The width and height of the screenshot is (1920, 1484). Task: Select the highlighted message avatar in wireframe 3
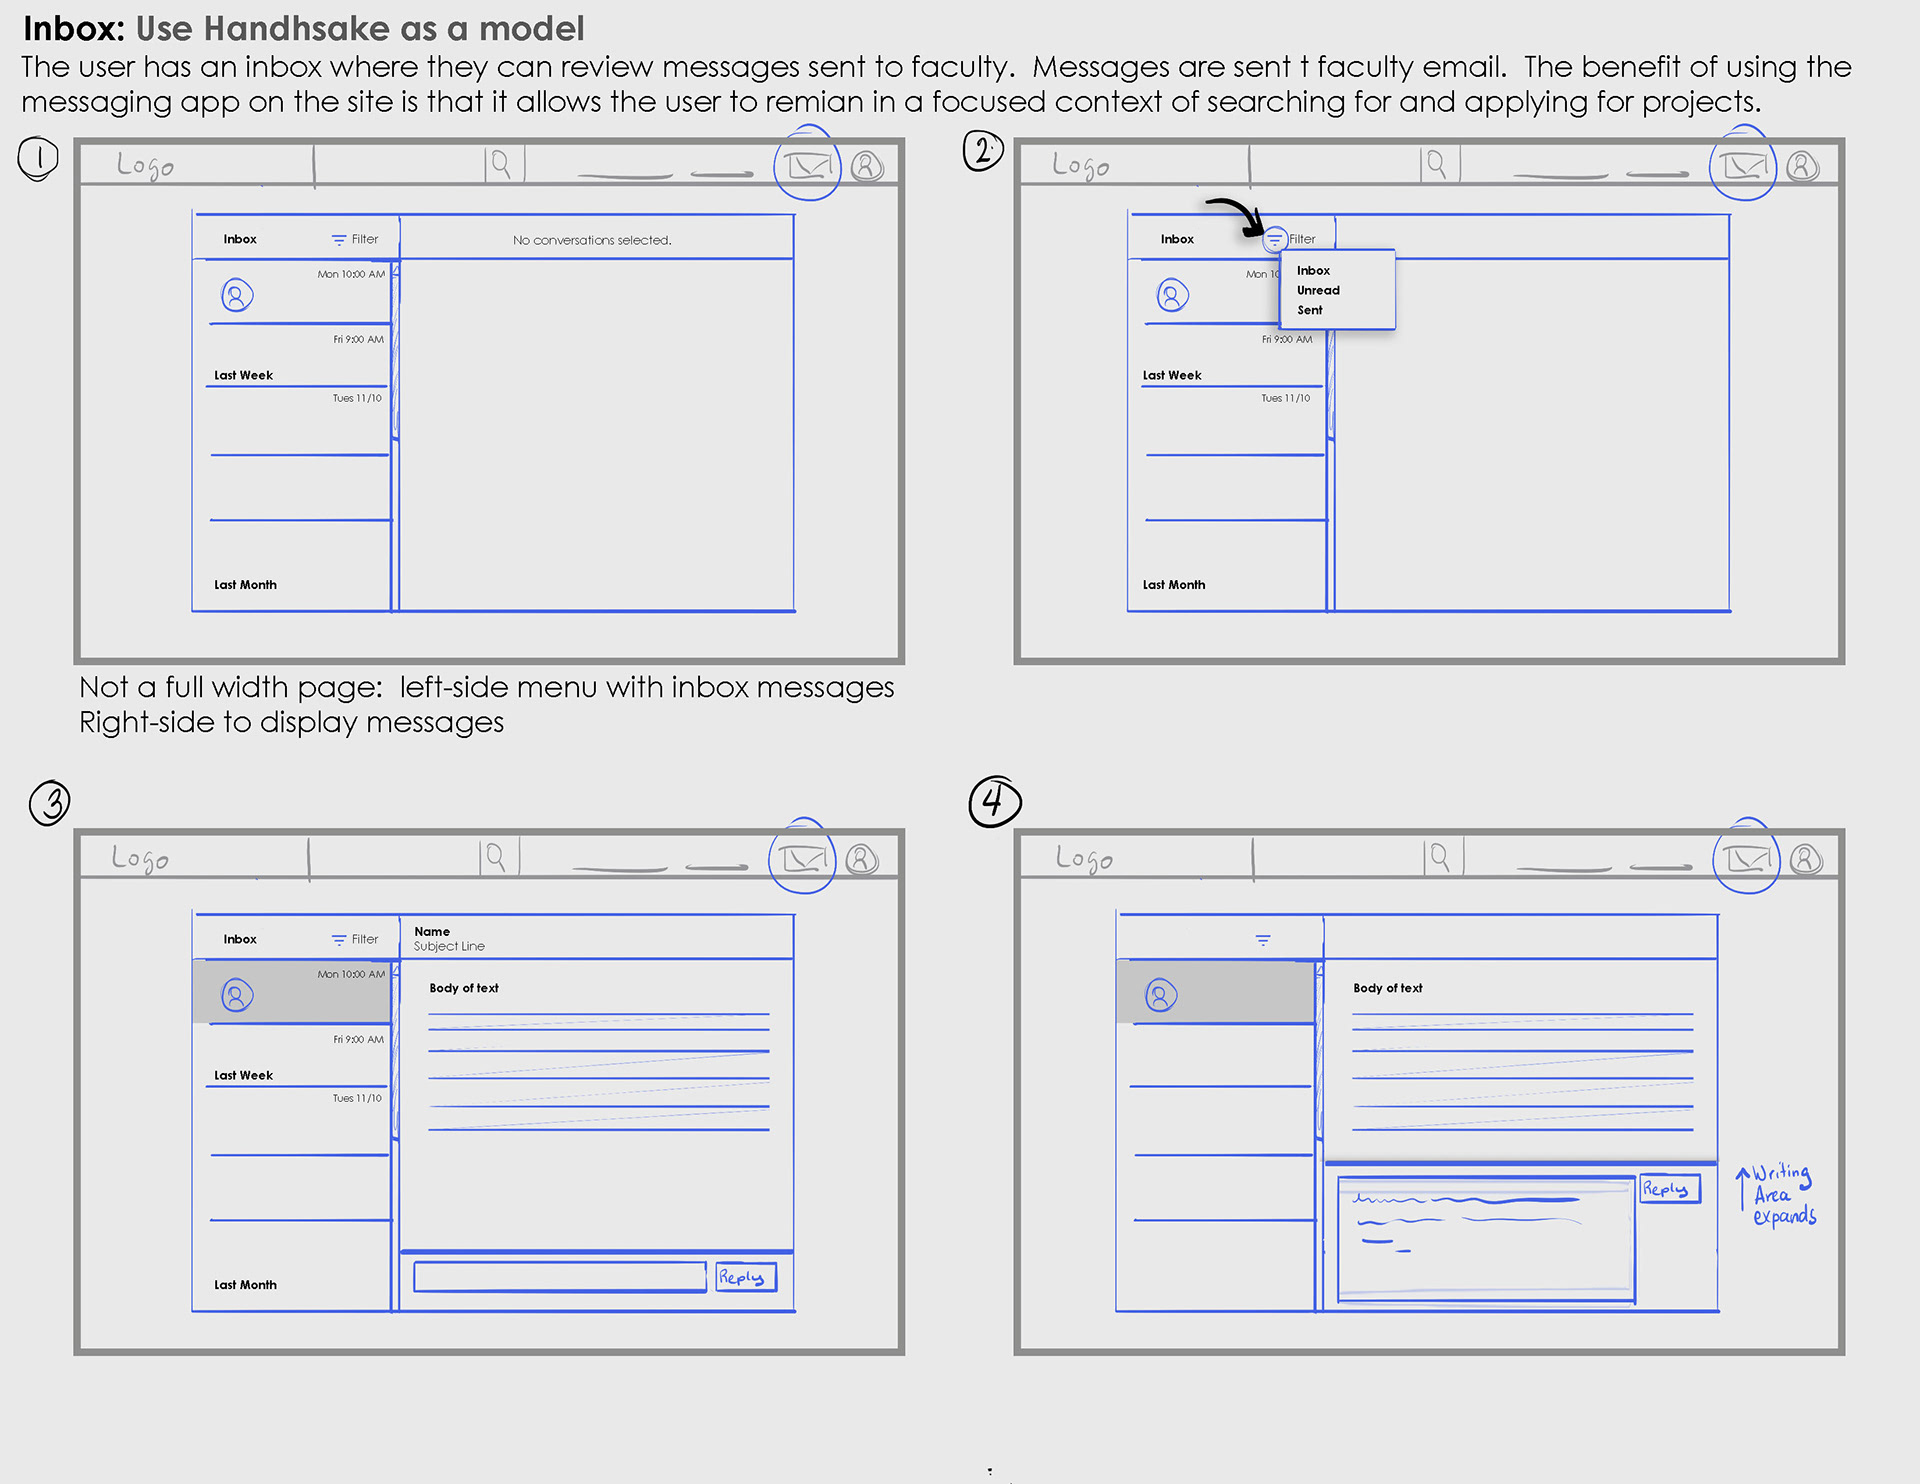click(237, 995)
